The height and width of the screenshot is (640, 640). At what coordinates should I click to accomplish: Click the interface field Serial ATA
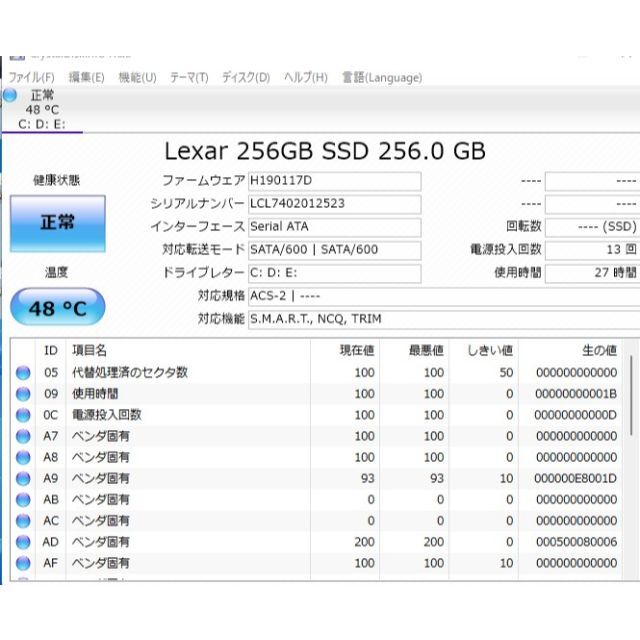335,227
